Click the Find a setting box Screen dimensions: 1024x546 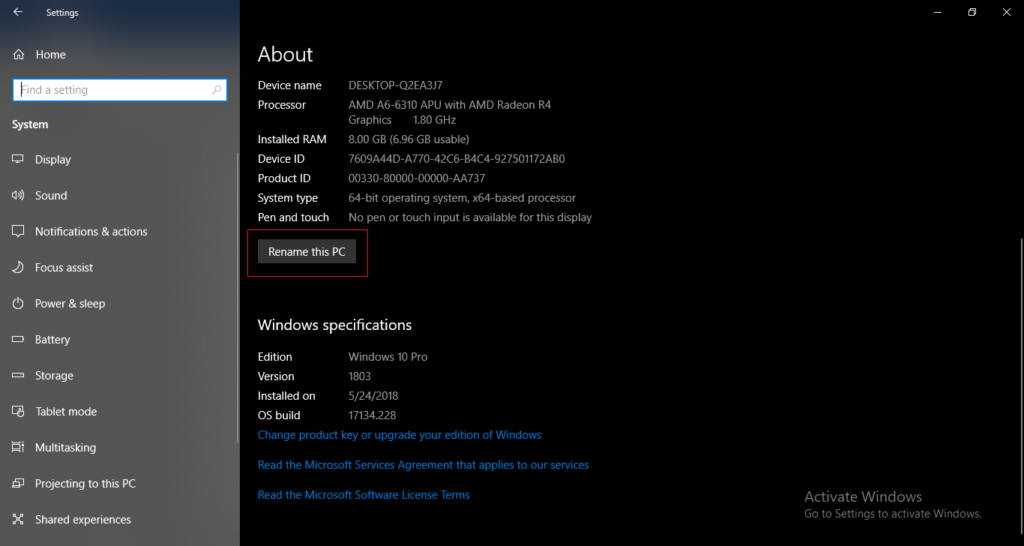(120, 90)
